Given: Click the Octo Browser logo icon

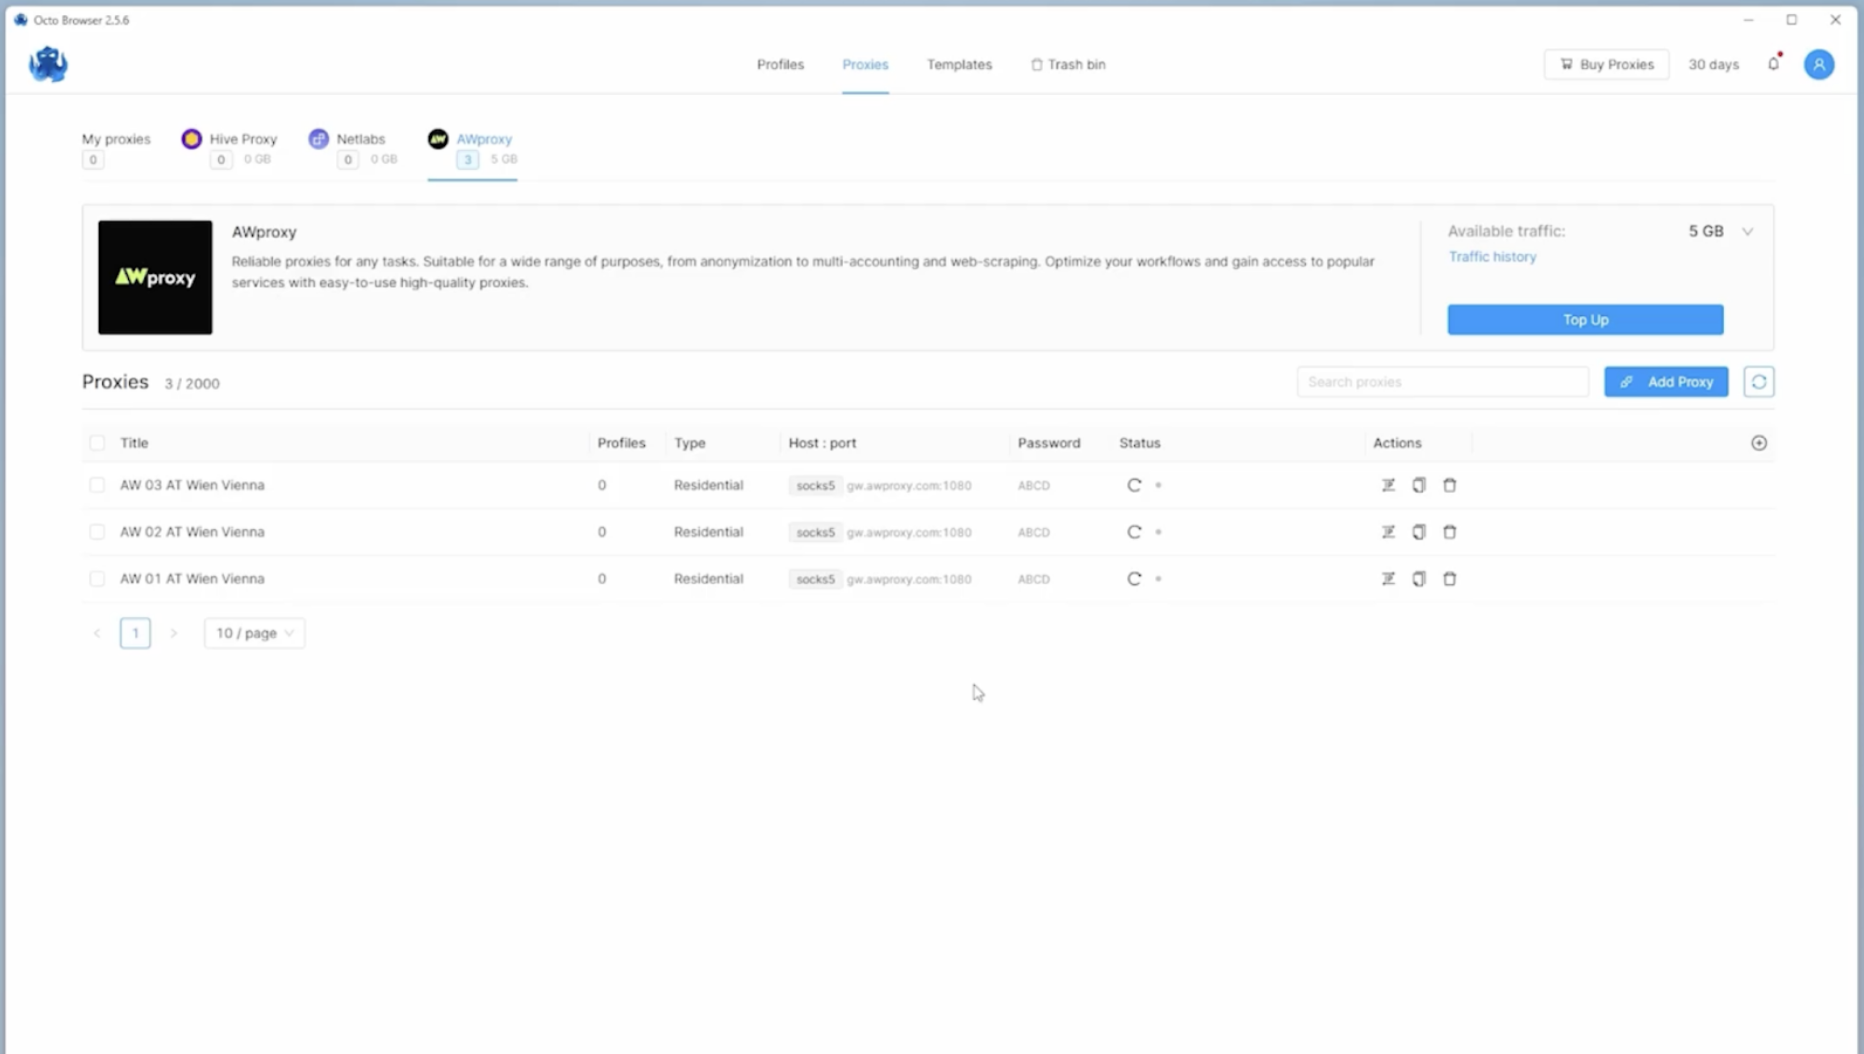Looking at the screenshot, I should click(48, 65).
